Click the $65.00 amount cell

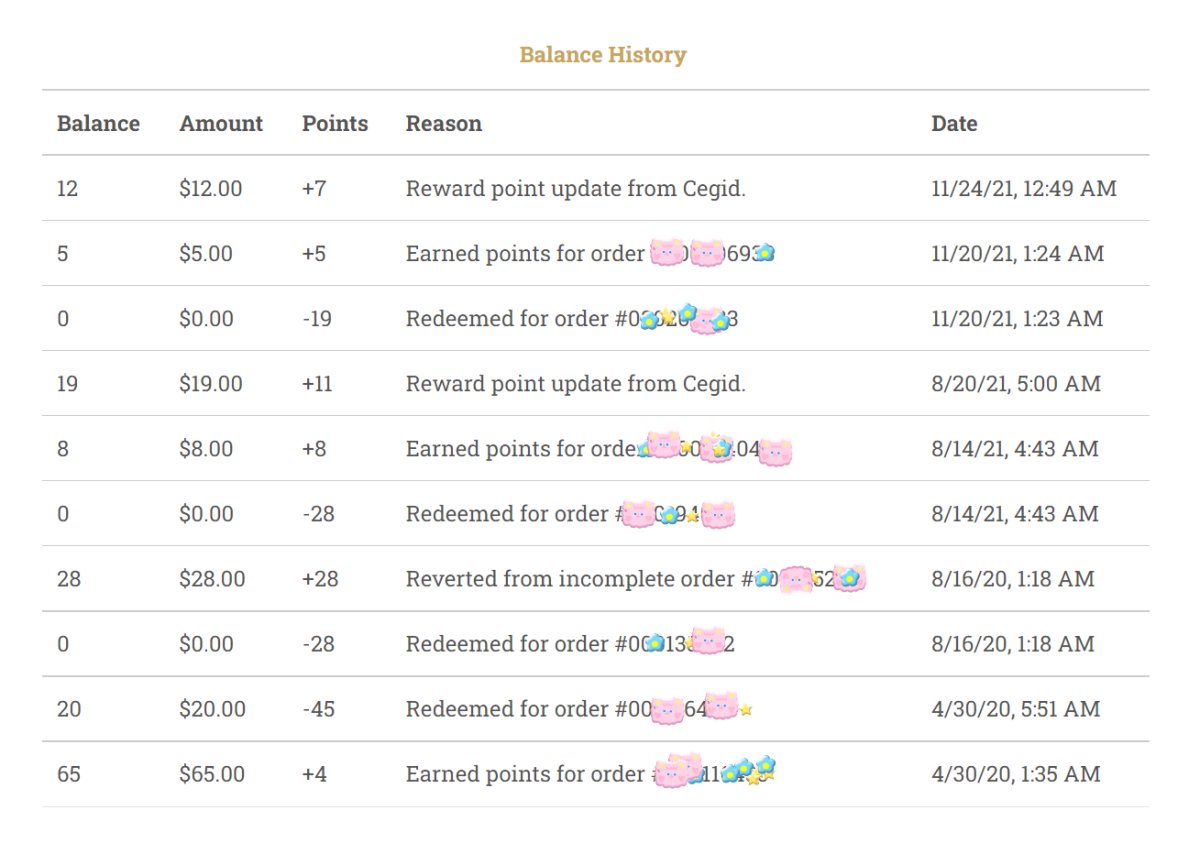click(x=212, y=774)
